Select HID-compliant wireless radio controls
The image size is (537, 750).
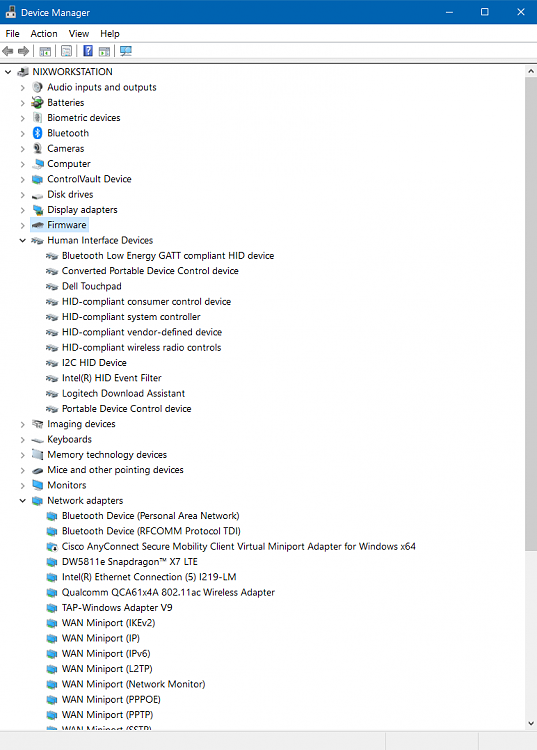[142, 347]
